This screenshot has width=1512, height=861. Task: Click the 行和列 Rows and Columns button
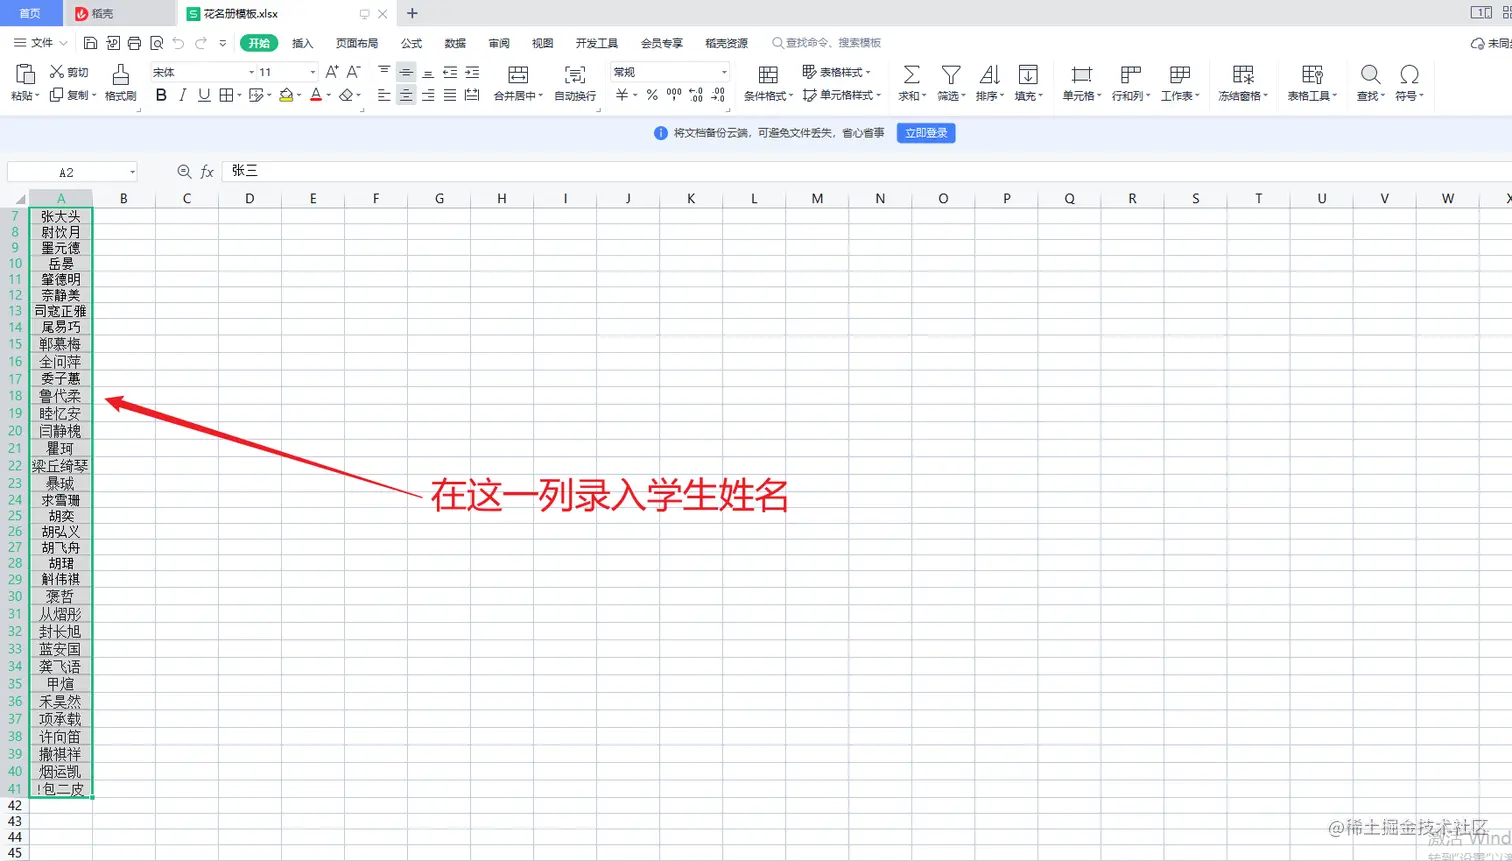tap(1130, 82)
